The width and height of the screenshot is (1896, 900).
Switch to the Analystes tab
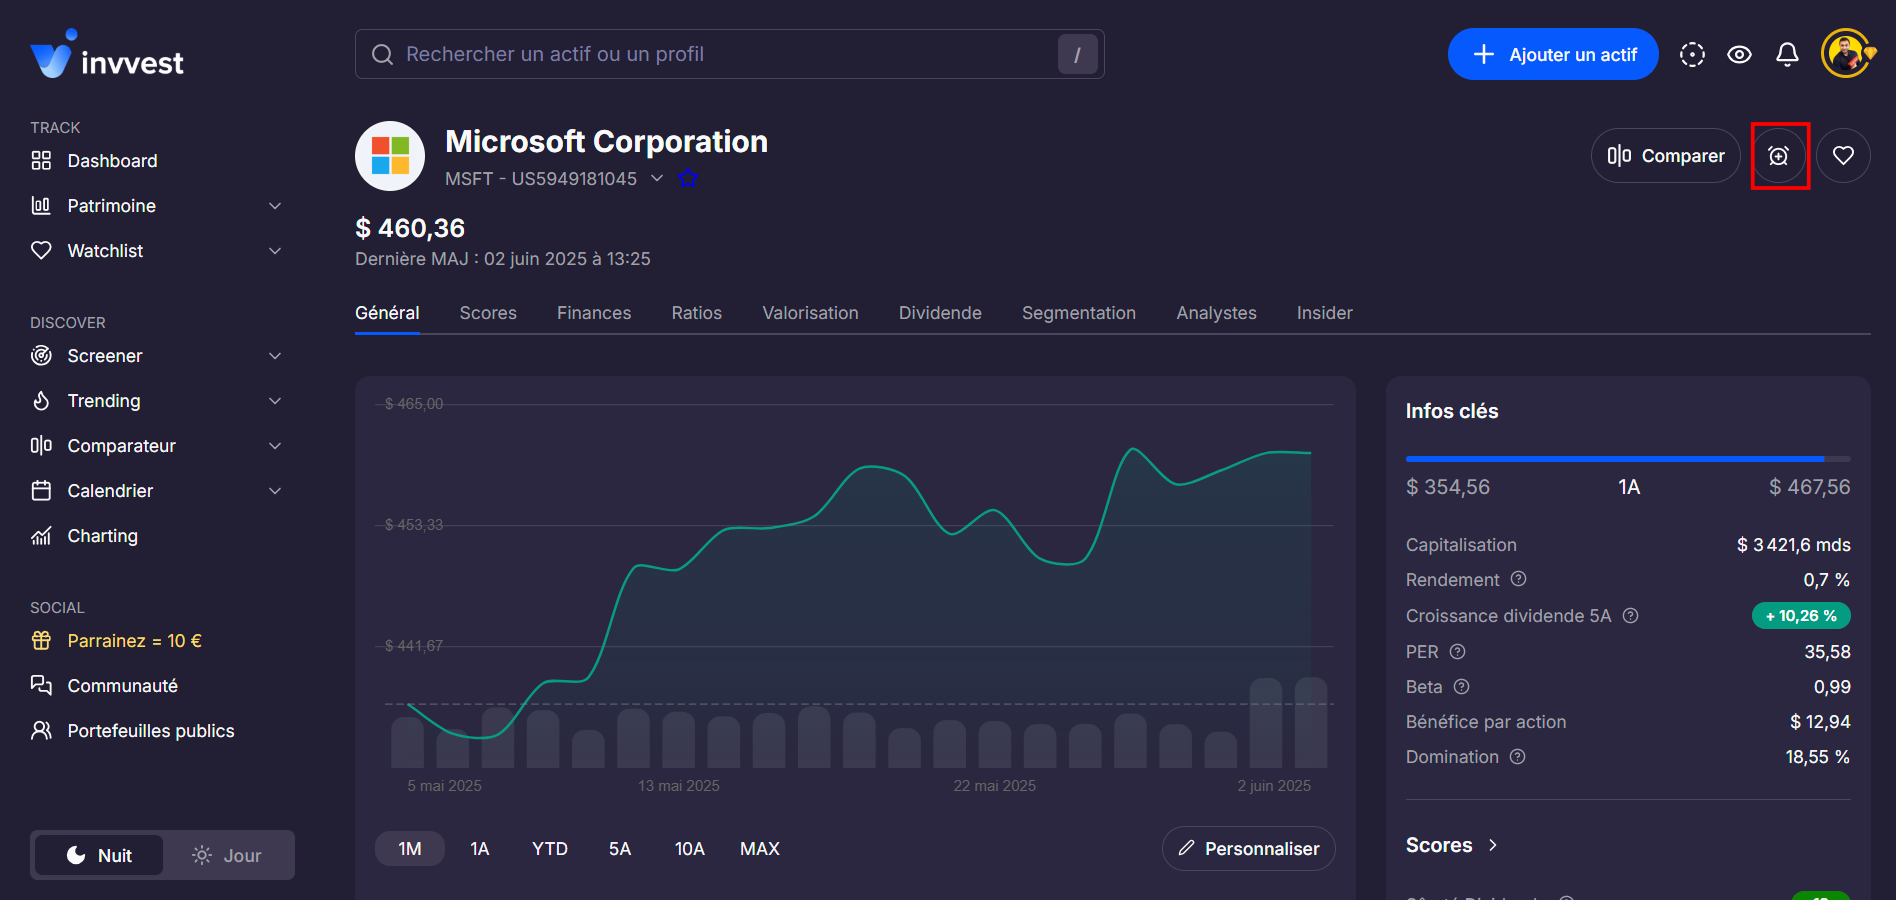tap(1216, 313)
